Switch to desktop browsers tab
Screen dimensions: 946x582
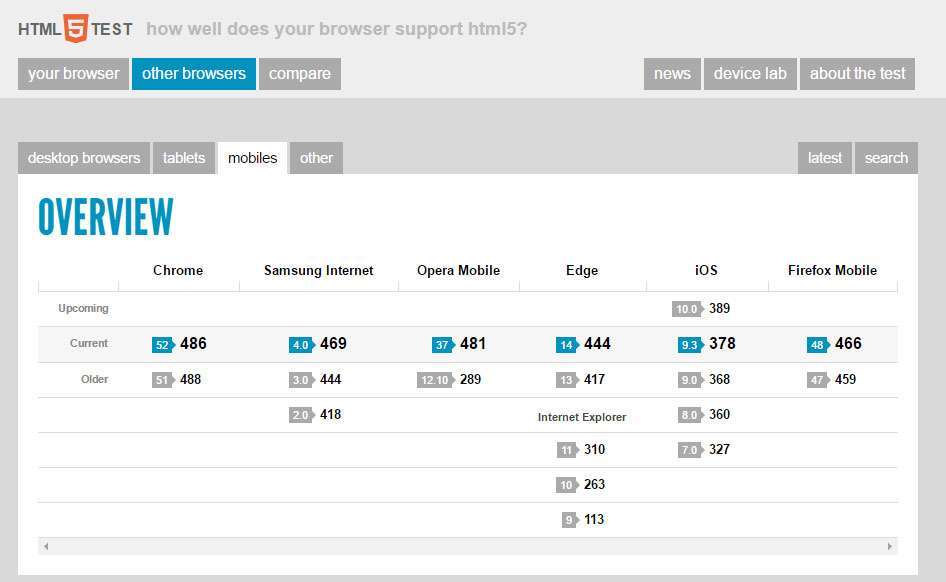[x=84, y=158]
